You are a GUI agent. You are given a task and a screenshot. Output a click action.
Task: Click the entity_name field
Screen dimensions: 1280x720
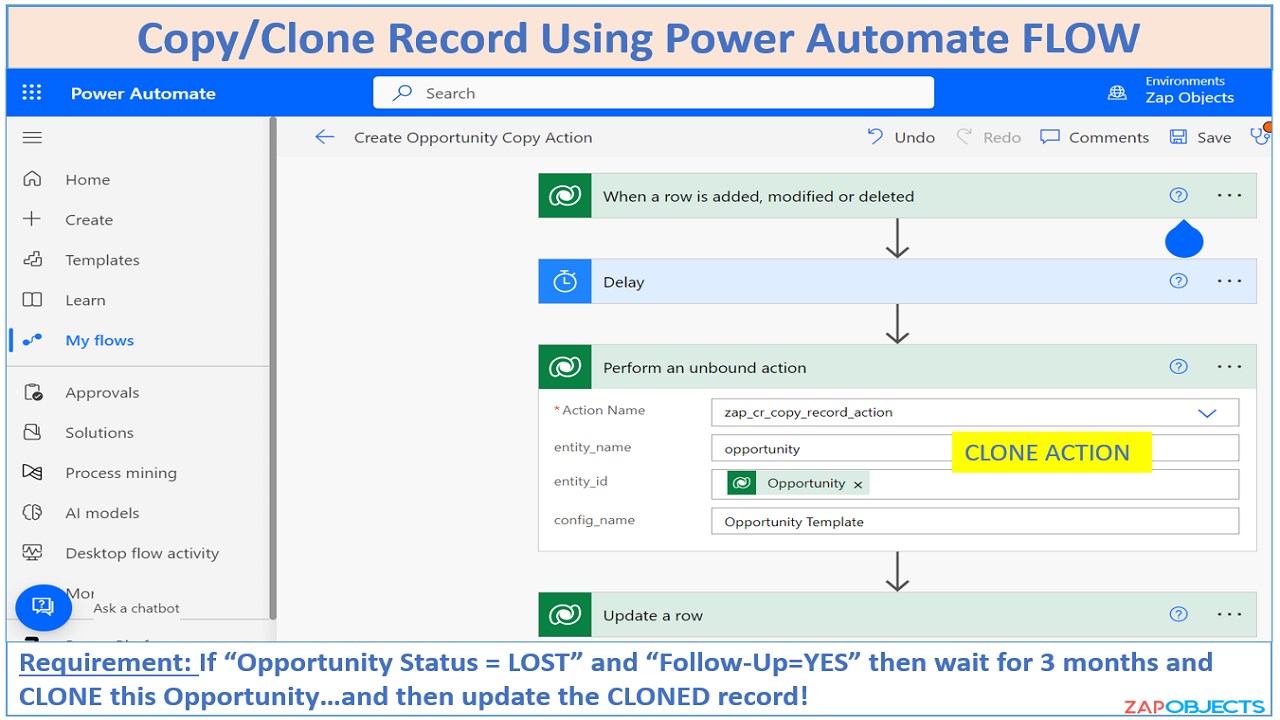coord(975,448)
